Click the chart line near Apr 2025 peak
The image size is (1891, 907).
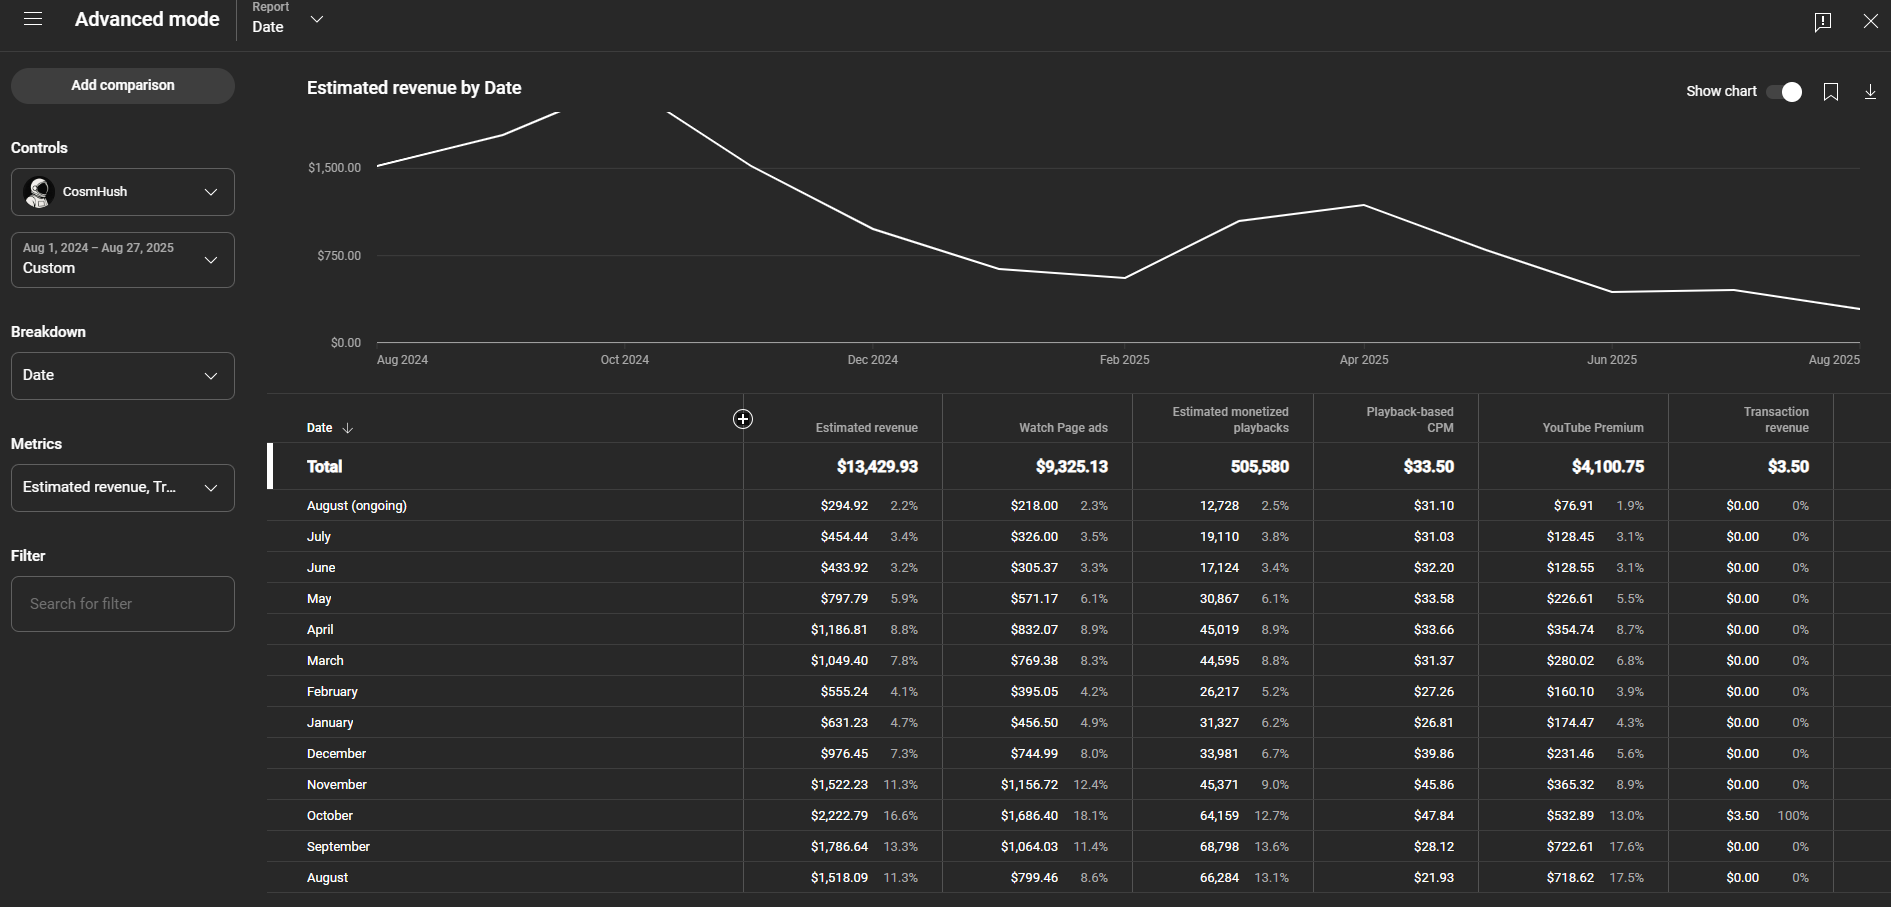pyautogui.click(x=1363, y=205)
